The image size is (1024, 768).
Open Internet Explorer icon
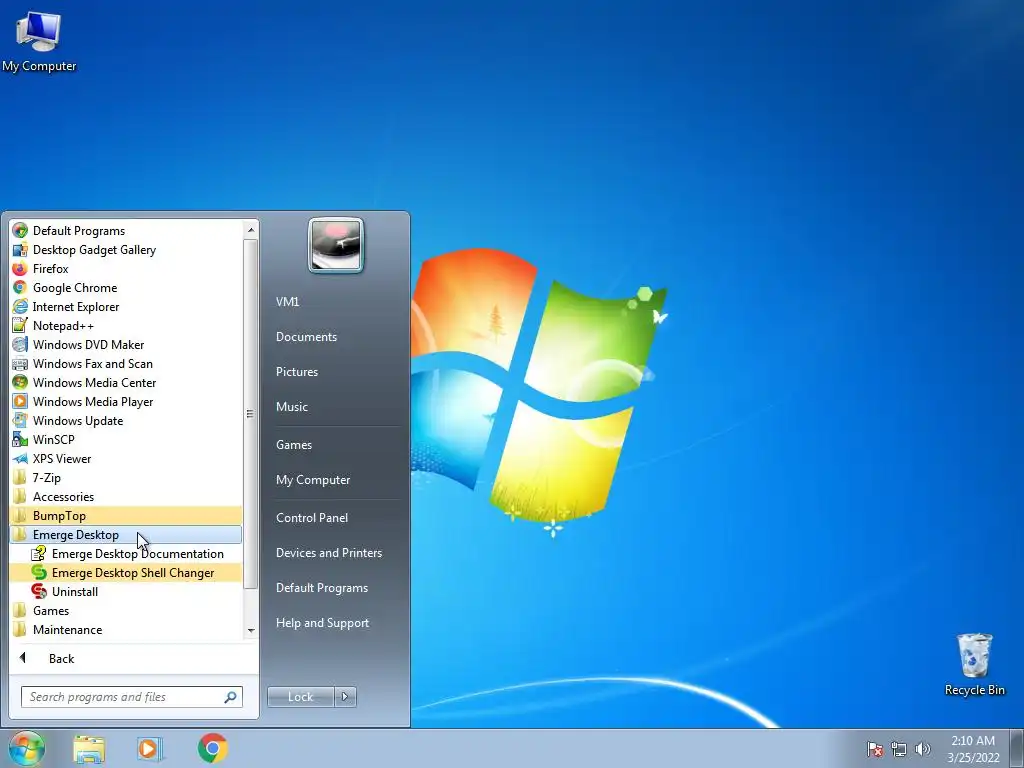click(x=20, y=306)
